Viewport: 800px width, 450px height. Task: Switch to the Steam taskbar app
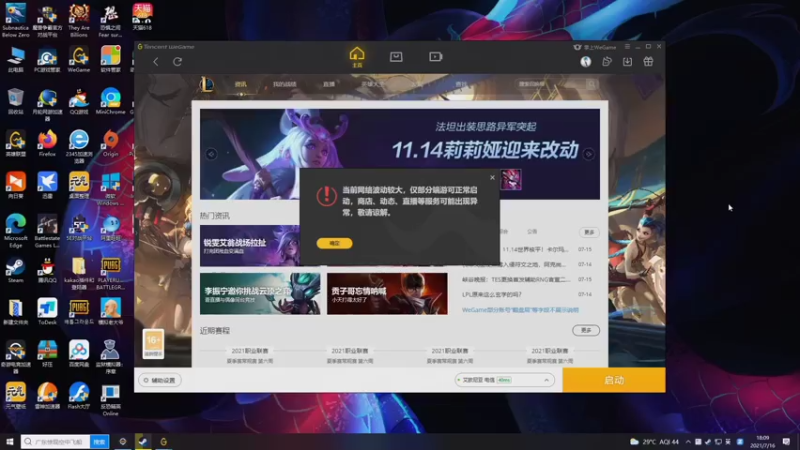click(x=143, y=442)
